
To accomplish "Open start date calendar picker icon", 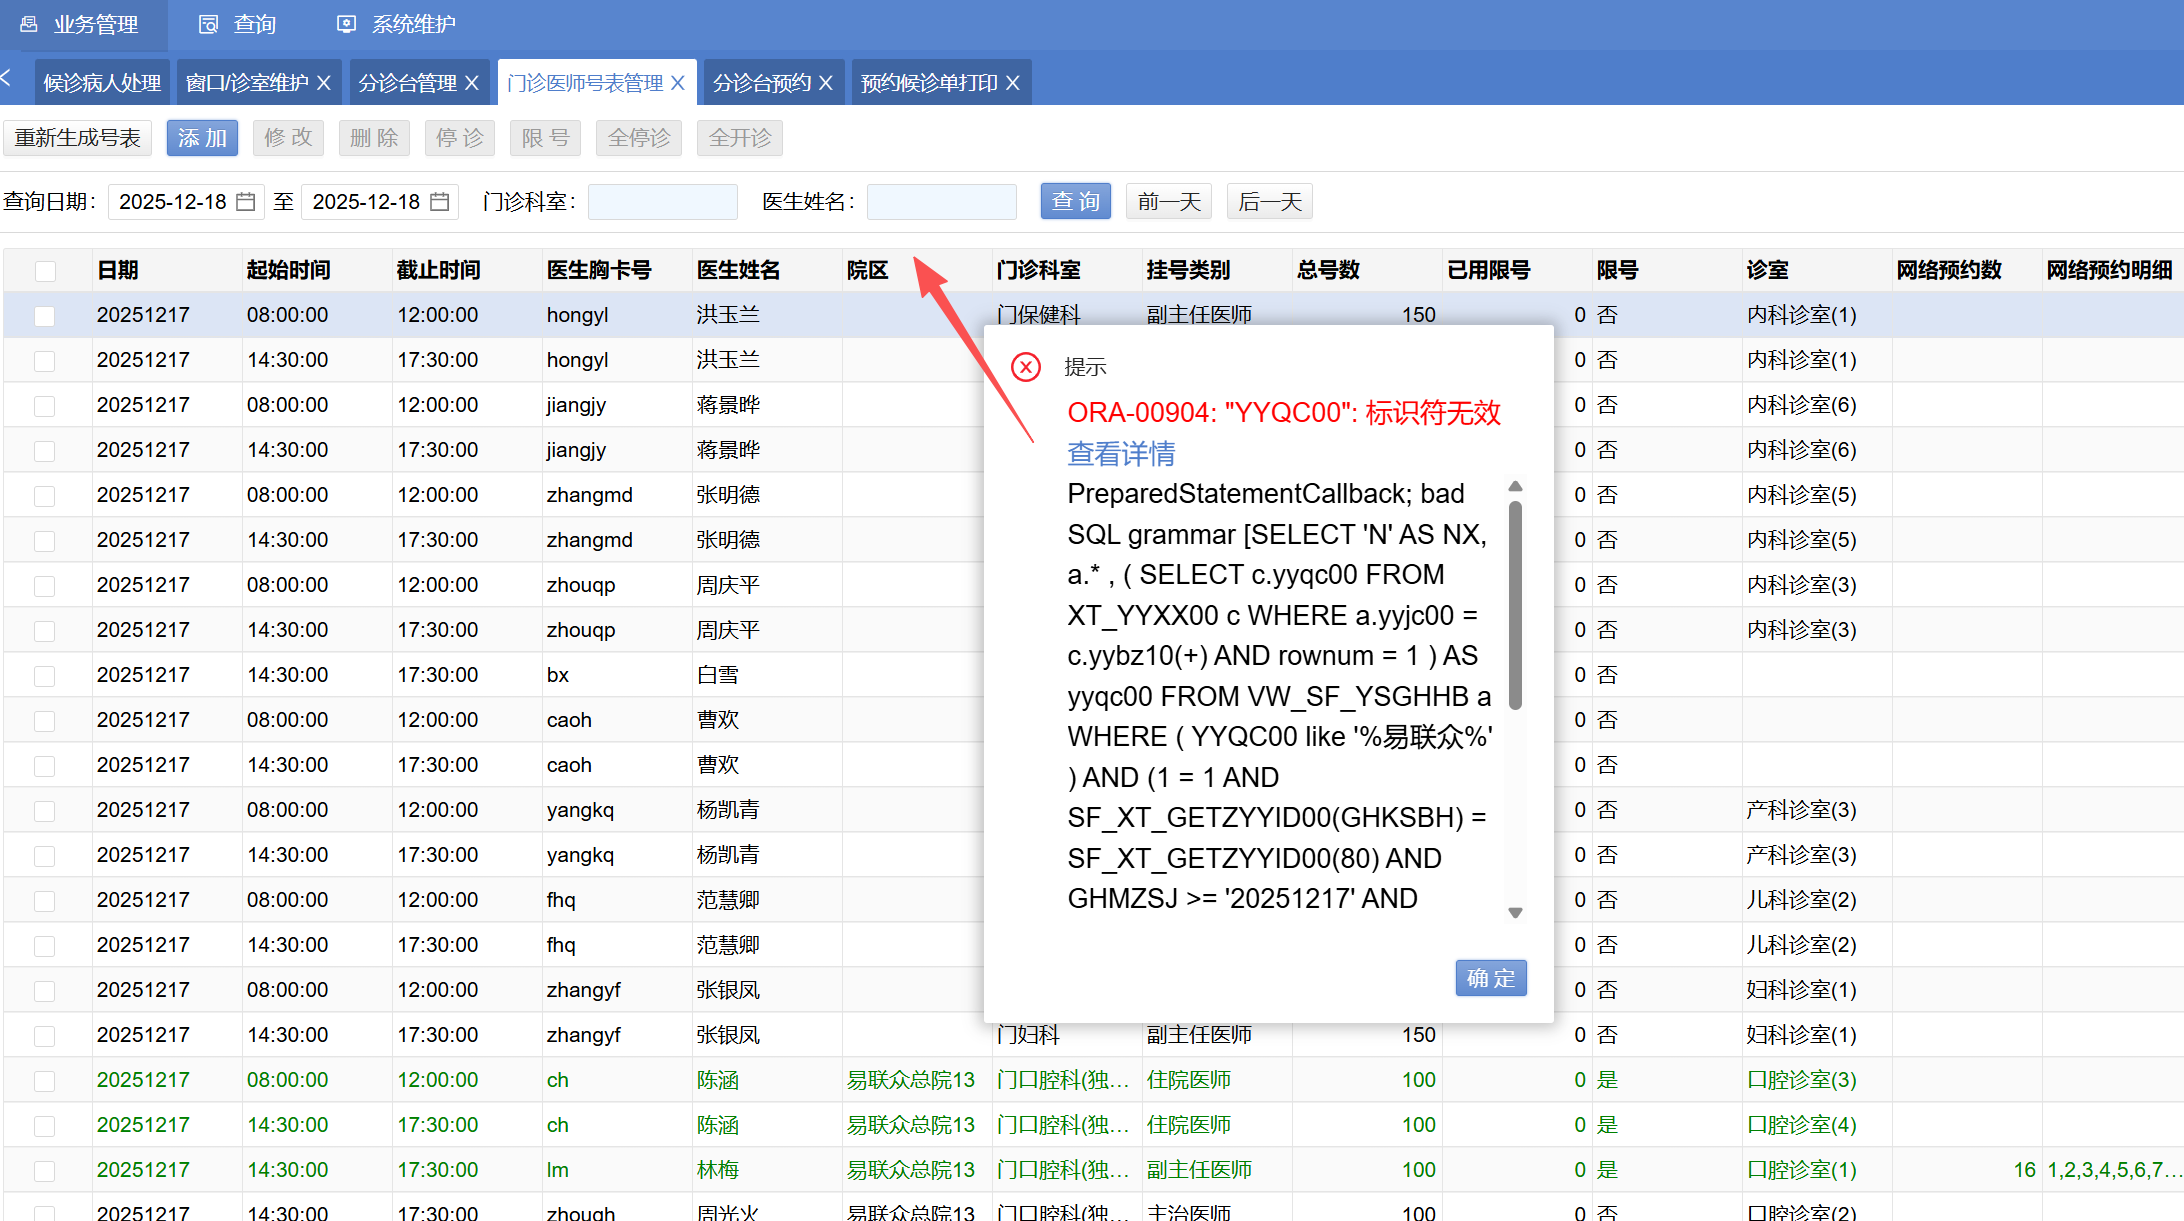I will pos(245,202).
